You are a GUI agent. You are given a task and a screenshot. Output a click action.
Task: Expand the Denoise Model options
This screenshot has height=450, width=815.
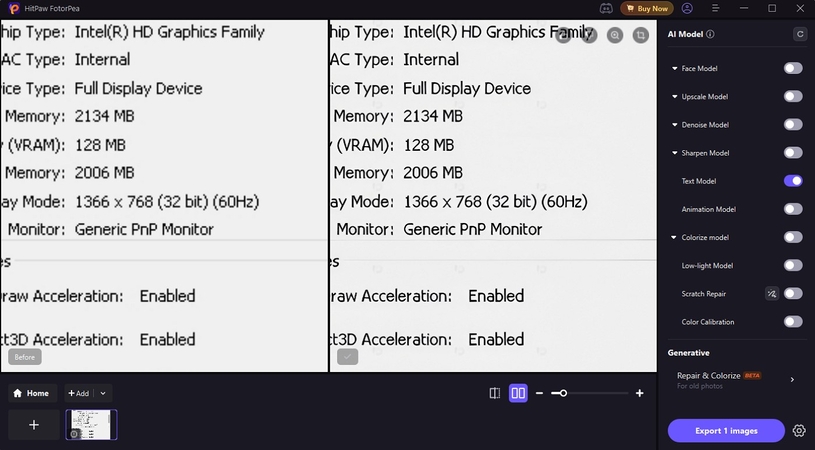(675, 125)
